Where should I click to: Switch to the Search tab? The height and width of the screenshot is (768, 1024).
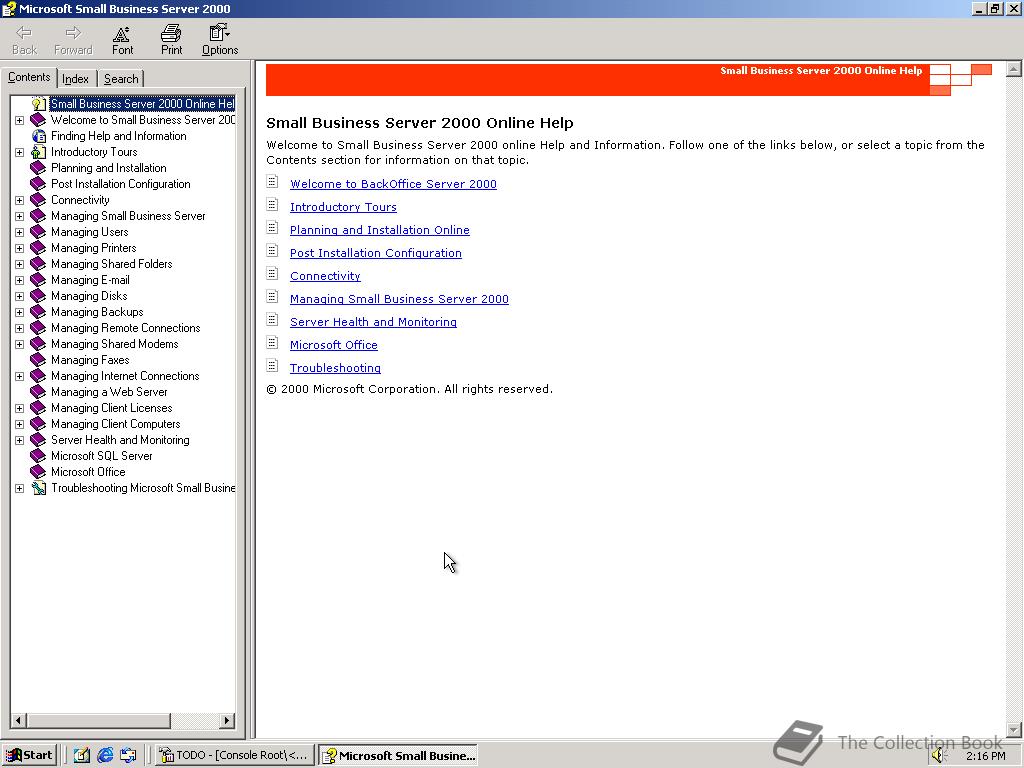coord(121,79)
